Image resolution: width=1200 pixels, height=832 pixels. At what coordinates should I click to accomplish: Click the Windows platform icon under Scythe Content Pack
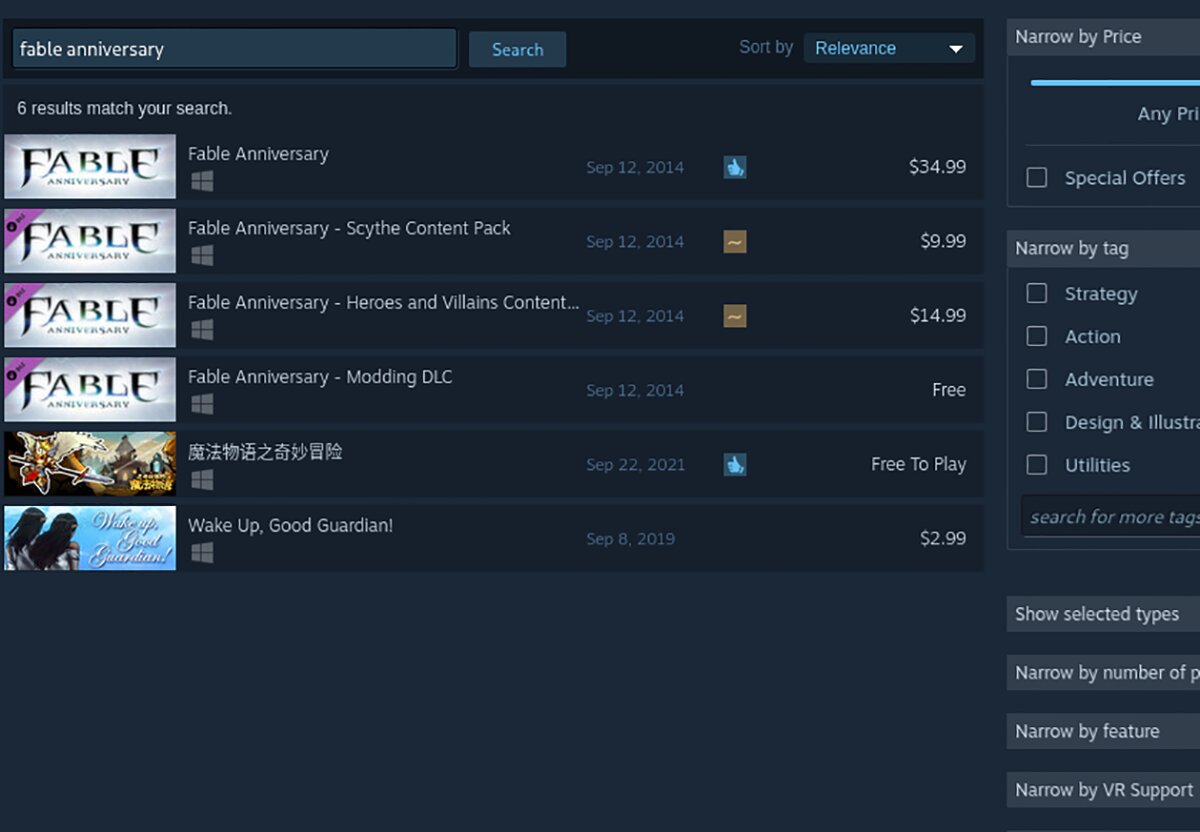(202, 255)
